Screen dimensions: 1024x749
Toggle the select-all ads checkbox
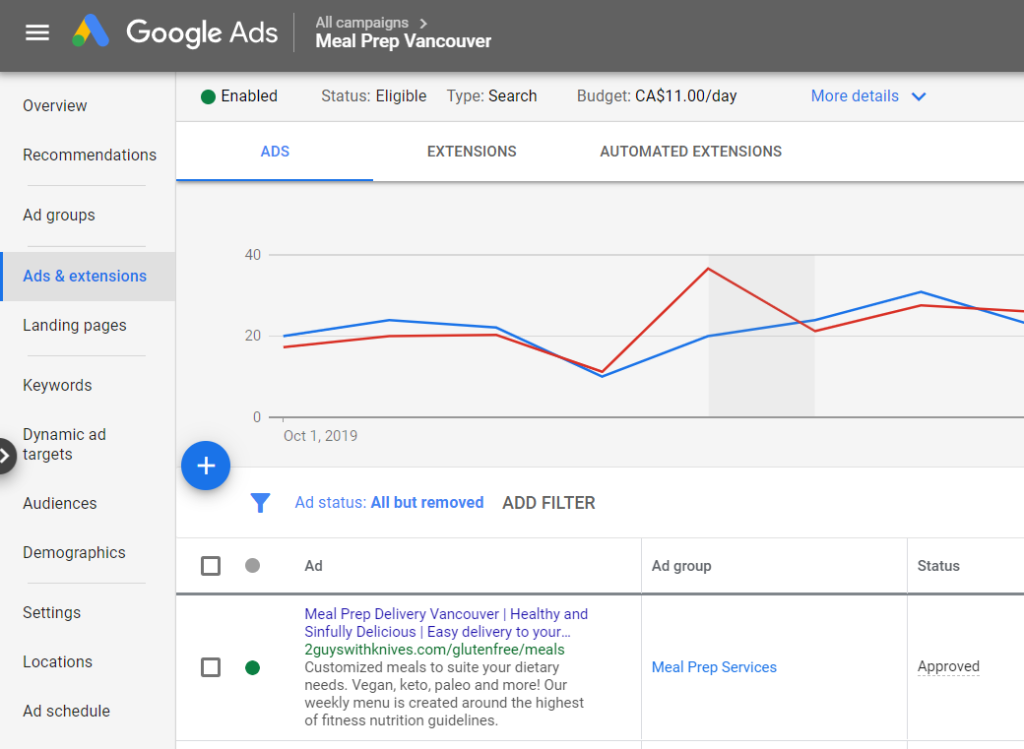click(211, 566)
